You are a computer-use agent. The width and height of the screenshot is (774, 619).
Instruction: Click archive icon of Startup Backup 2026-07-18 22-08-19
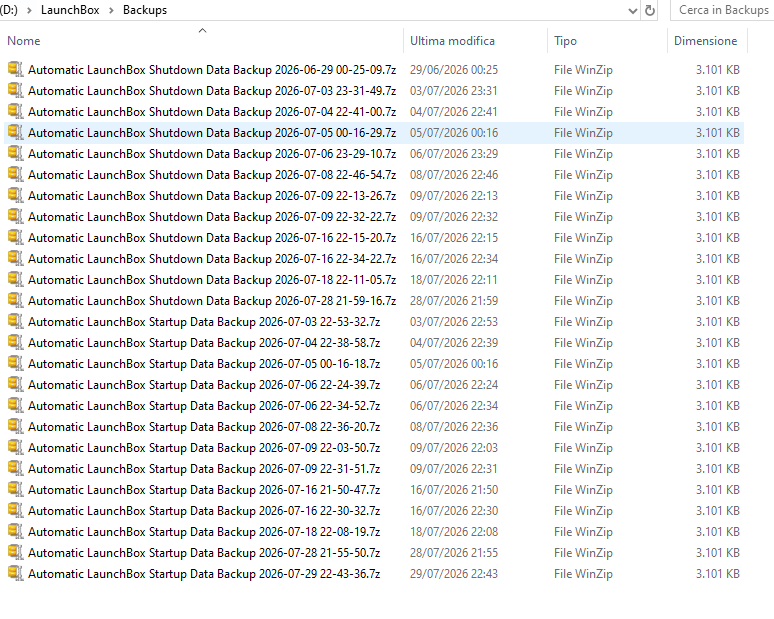[15, 531]
